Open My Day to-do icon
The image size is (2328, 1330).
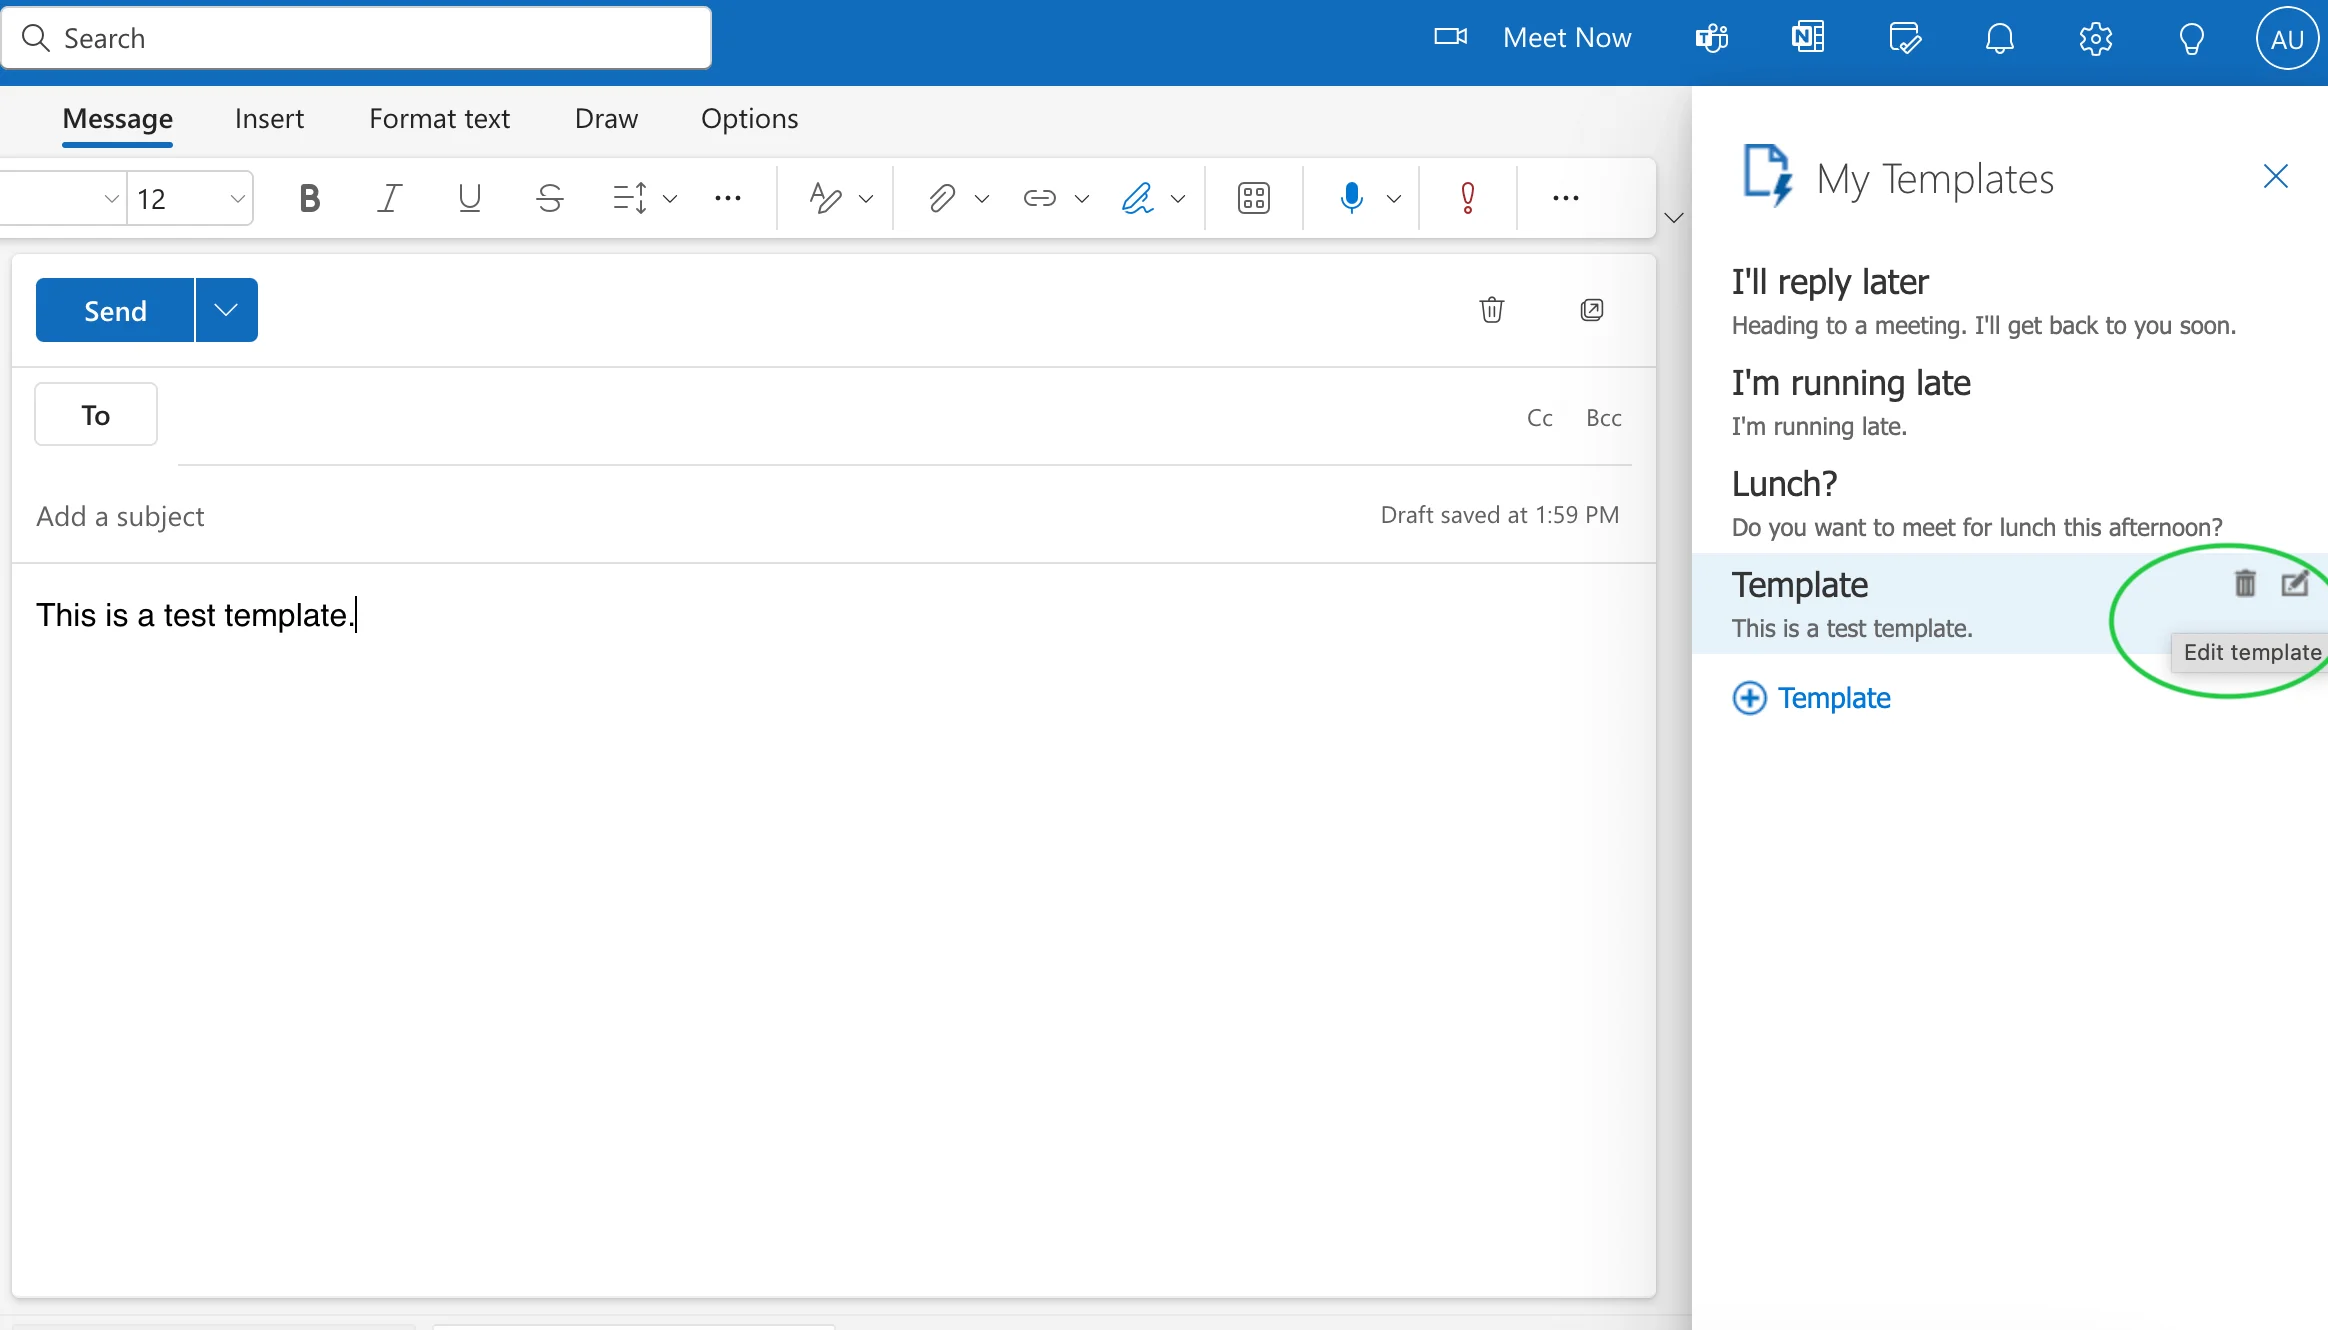(1904, 38)
